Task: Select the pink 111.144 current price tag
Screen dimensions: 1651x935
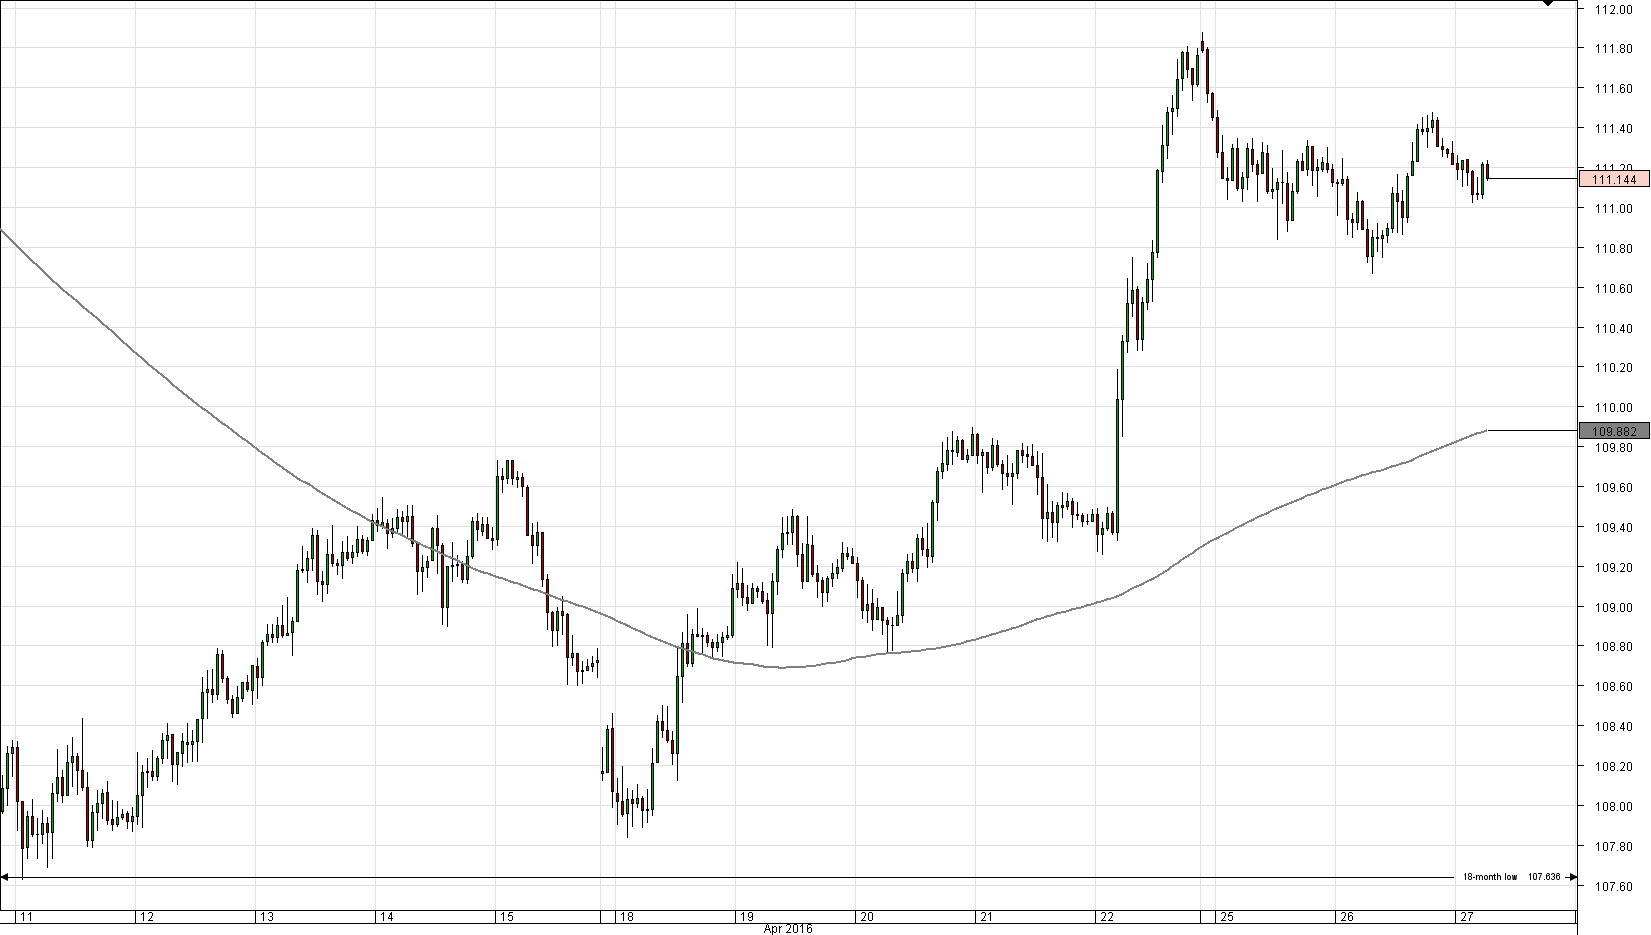Action: [x=1613, y=179]
